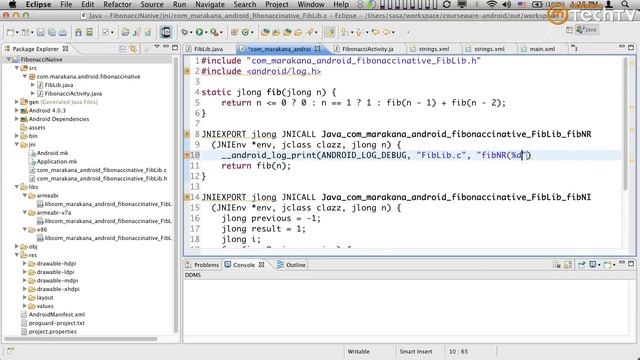Collapse the jni folder
640x360 pixels.
click(17, 144)
